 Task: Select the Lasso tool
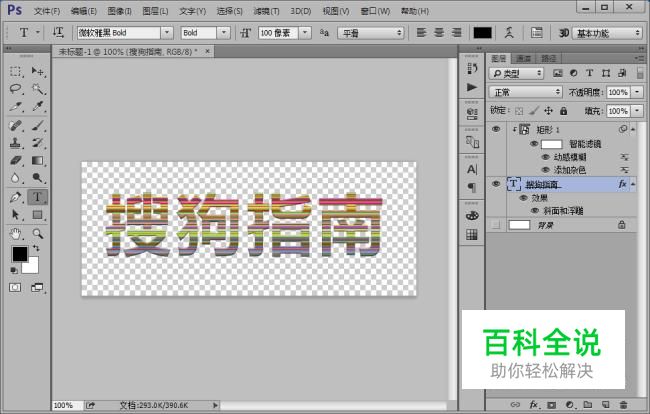click(16, 89)
